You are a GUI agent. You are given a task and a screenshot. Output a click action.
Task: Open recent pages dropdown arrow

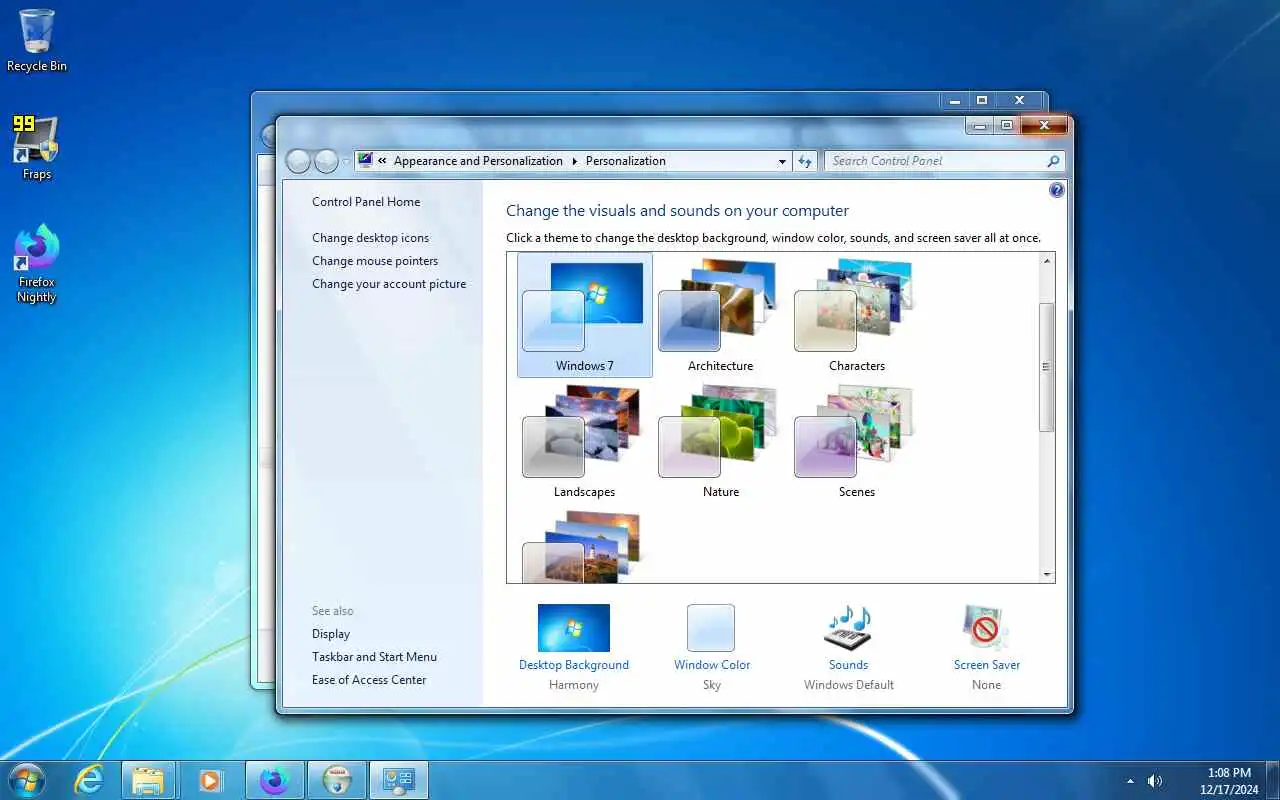coord(346,161)
